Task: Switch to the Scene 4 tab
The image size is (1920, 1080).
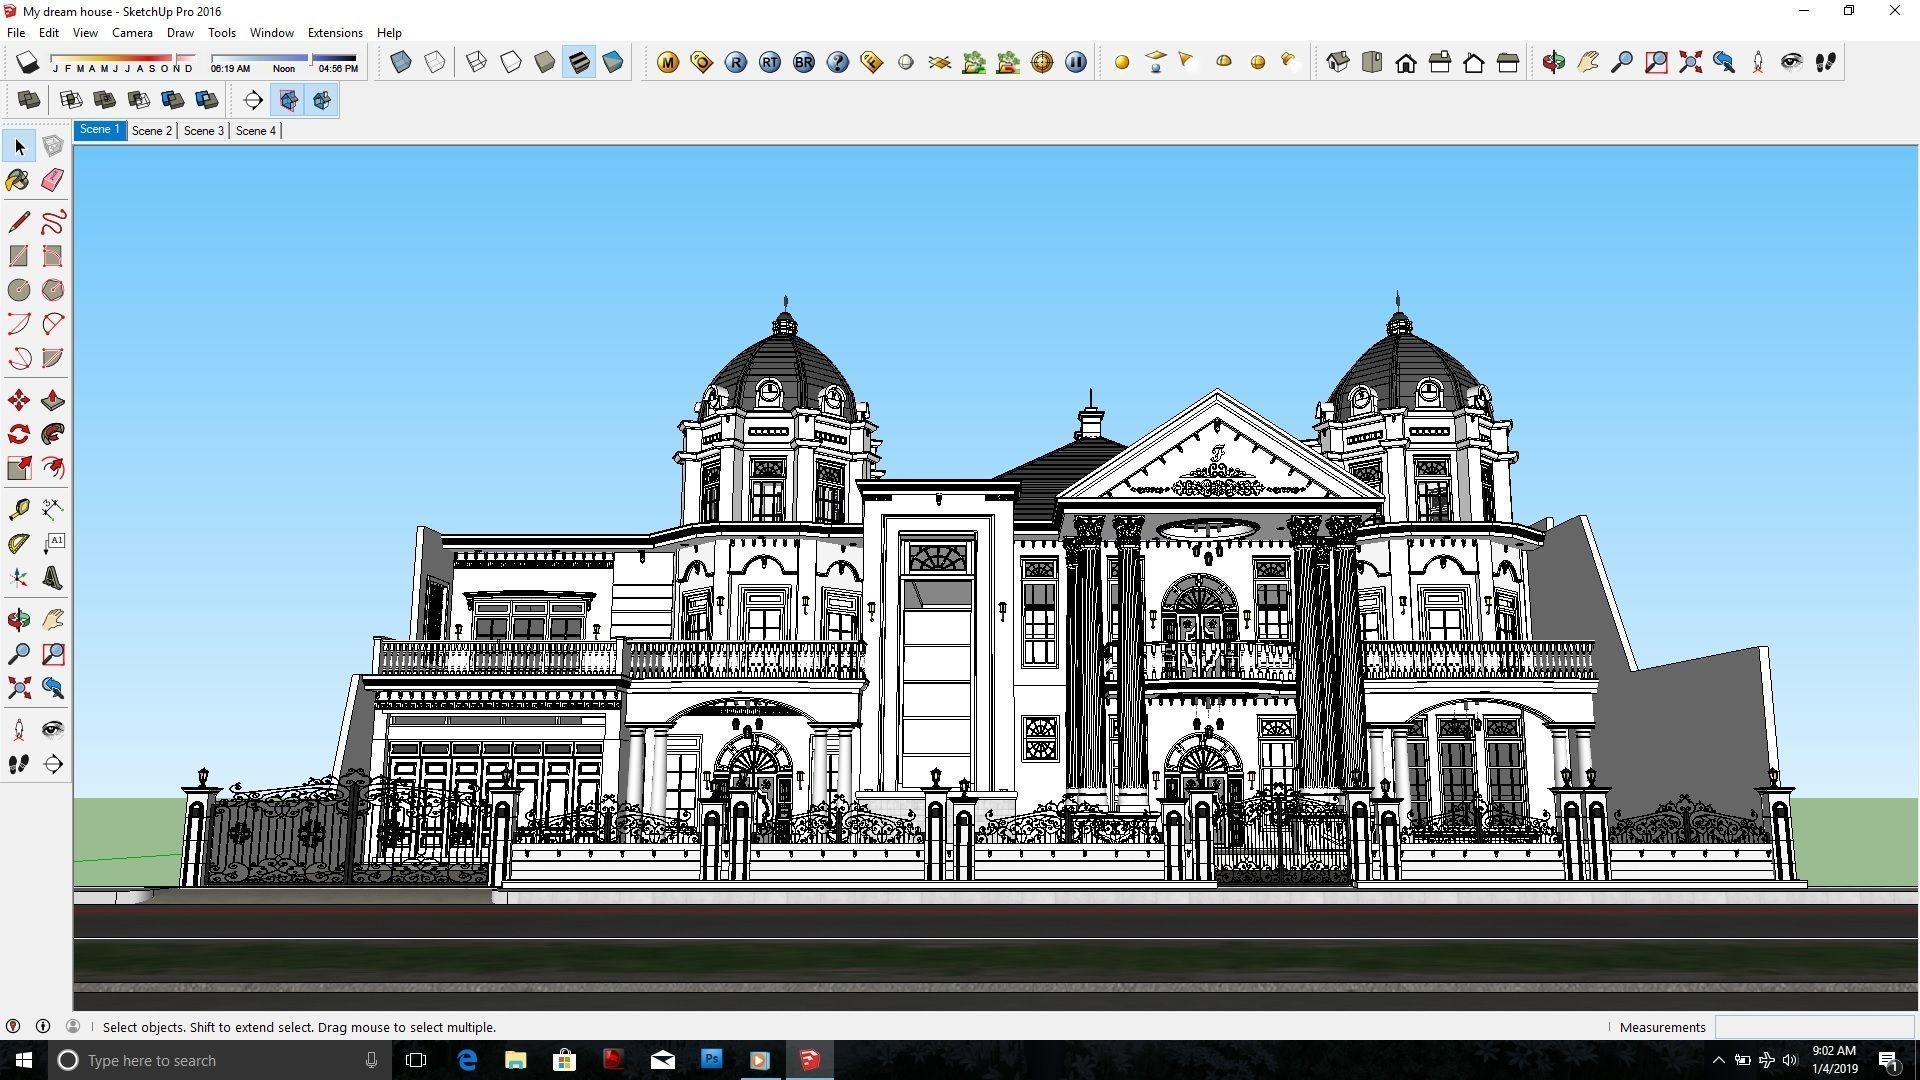Action: 256,131
